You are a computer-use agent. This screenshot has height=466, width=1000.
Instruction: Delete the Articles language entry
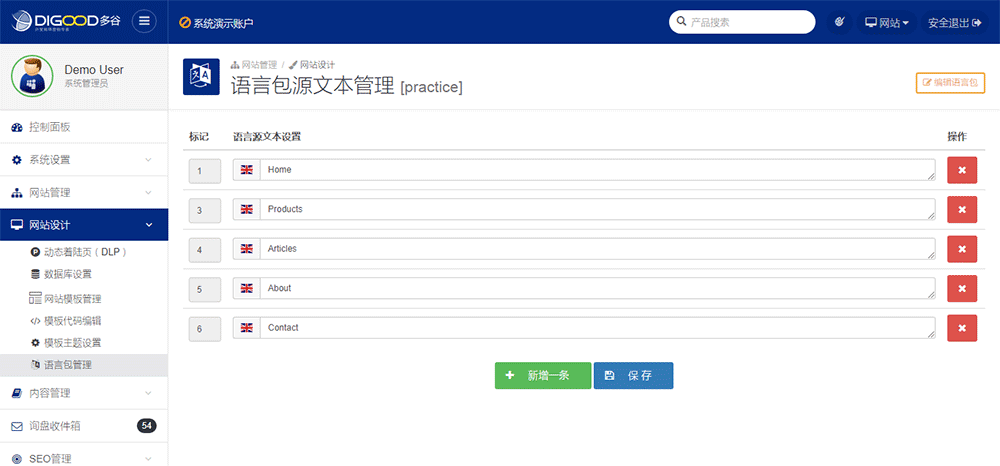point(962,249)
